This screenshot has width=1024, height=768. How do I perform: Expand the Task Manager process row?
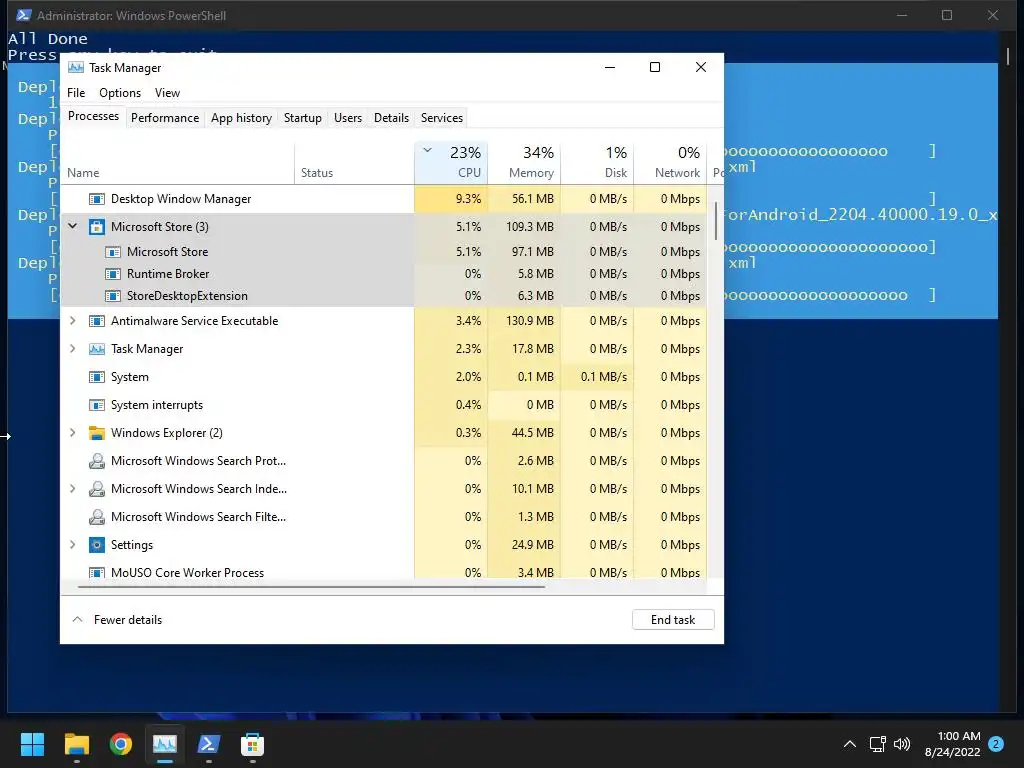click(x=73, y=349)
